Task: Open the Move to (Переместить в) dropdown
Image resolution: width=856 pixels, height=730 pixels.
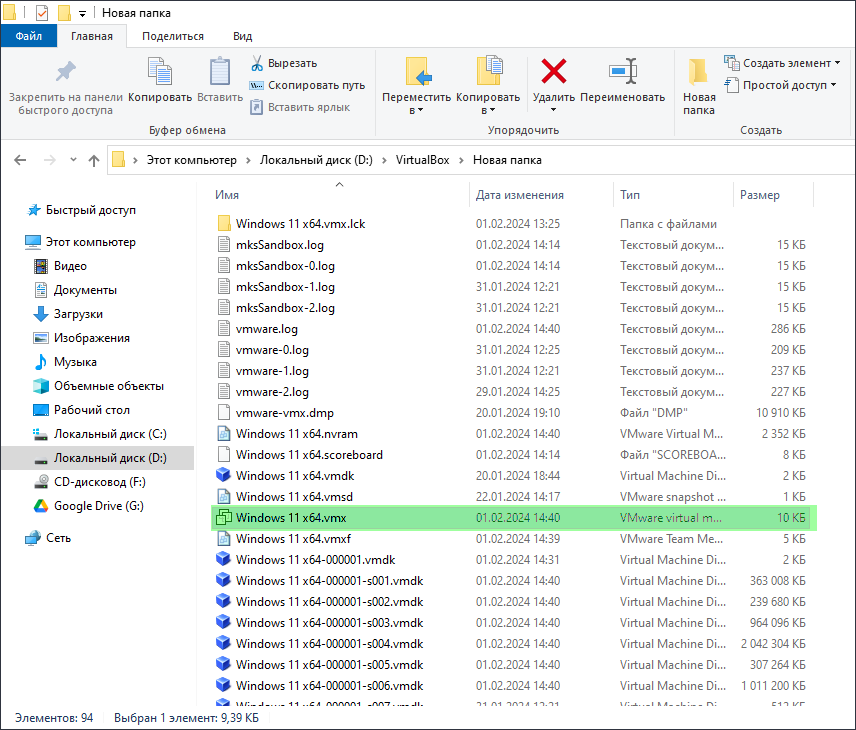Action: 417,86
